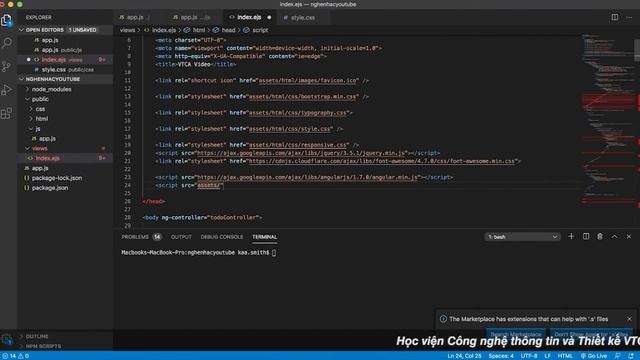Open the notifications bell icon
Viewport: 640px width, 360px height.
tap(631, 356)
